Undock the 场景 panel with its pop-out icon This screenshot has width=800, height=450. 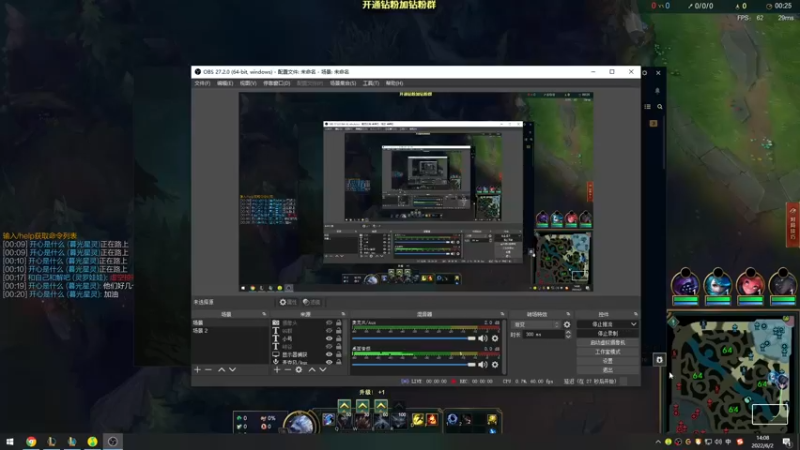pos(264,314)
